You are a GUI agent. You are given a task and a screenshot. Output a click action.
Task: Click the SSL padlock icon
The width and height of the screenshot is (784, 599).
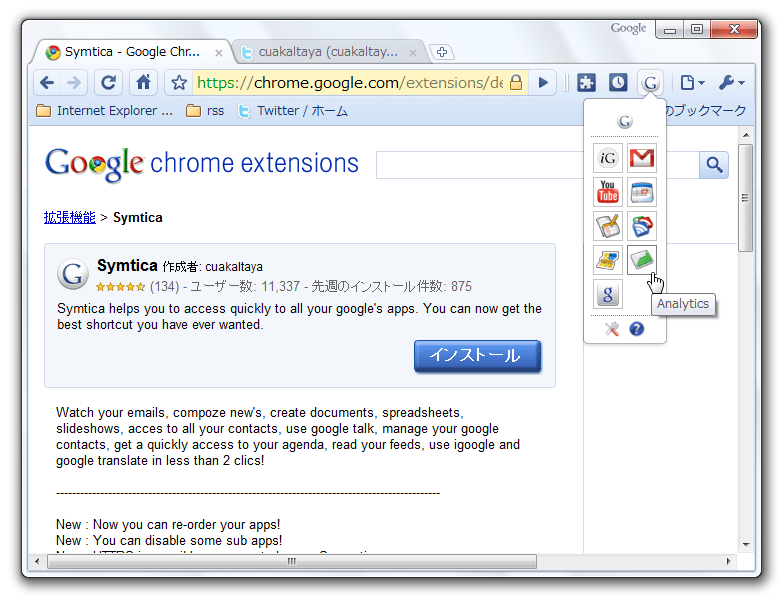pos(516,82)
